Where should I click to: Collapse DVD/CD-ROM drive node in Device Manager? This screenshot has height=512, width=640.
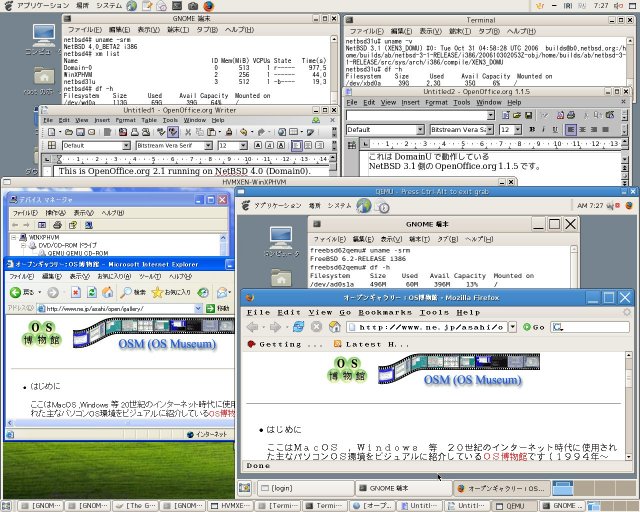[23, 245]
